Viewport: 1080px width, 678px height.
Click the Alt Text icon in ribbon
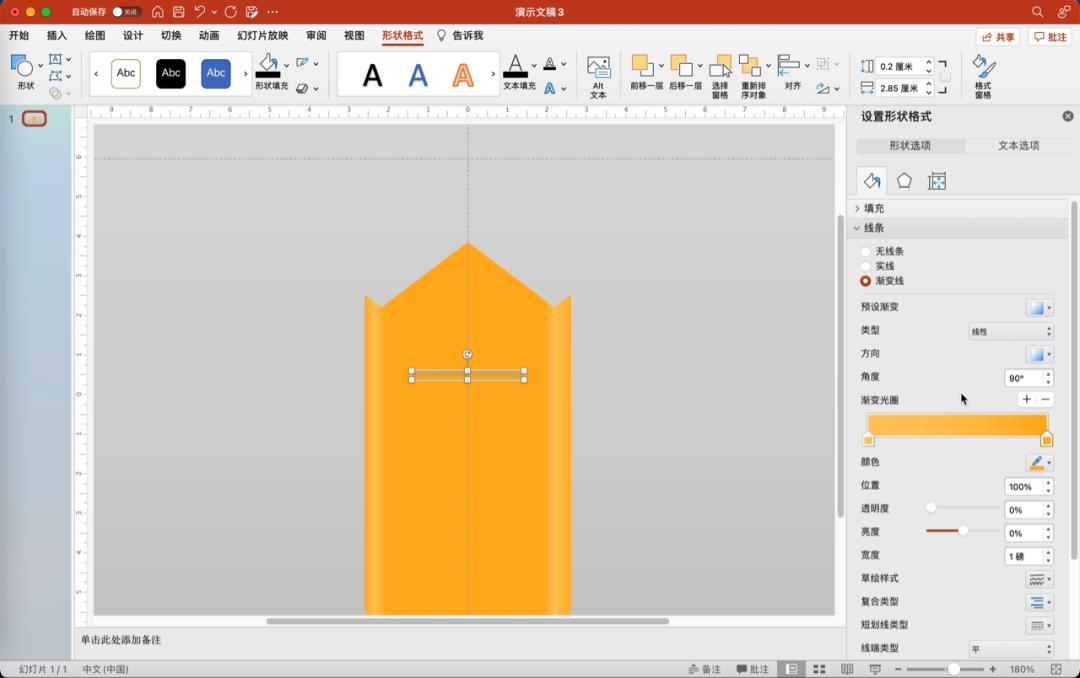pos(598,75)
